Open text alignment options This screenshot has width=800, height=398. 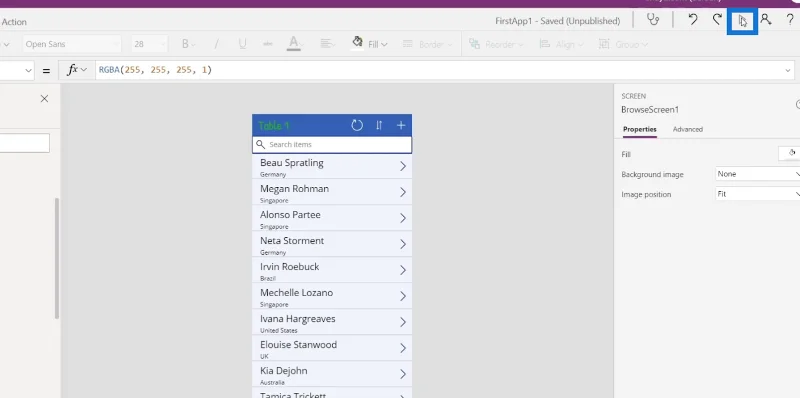coord(328,44)
